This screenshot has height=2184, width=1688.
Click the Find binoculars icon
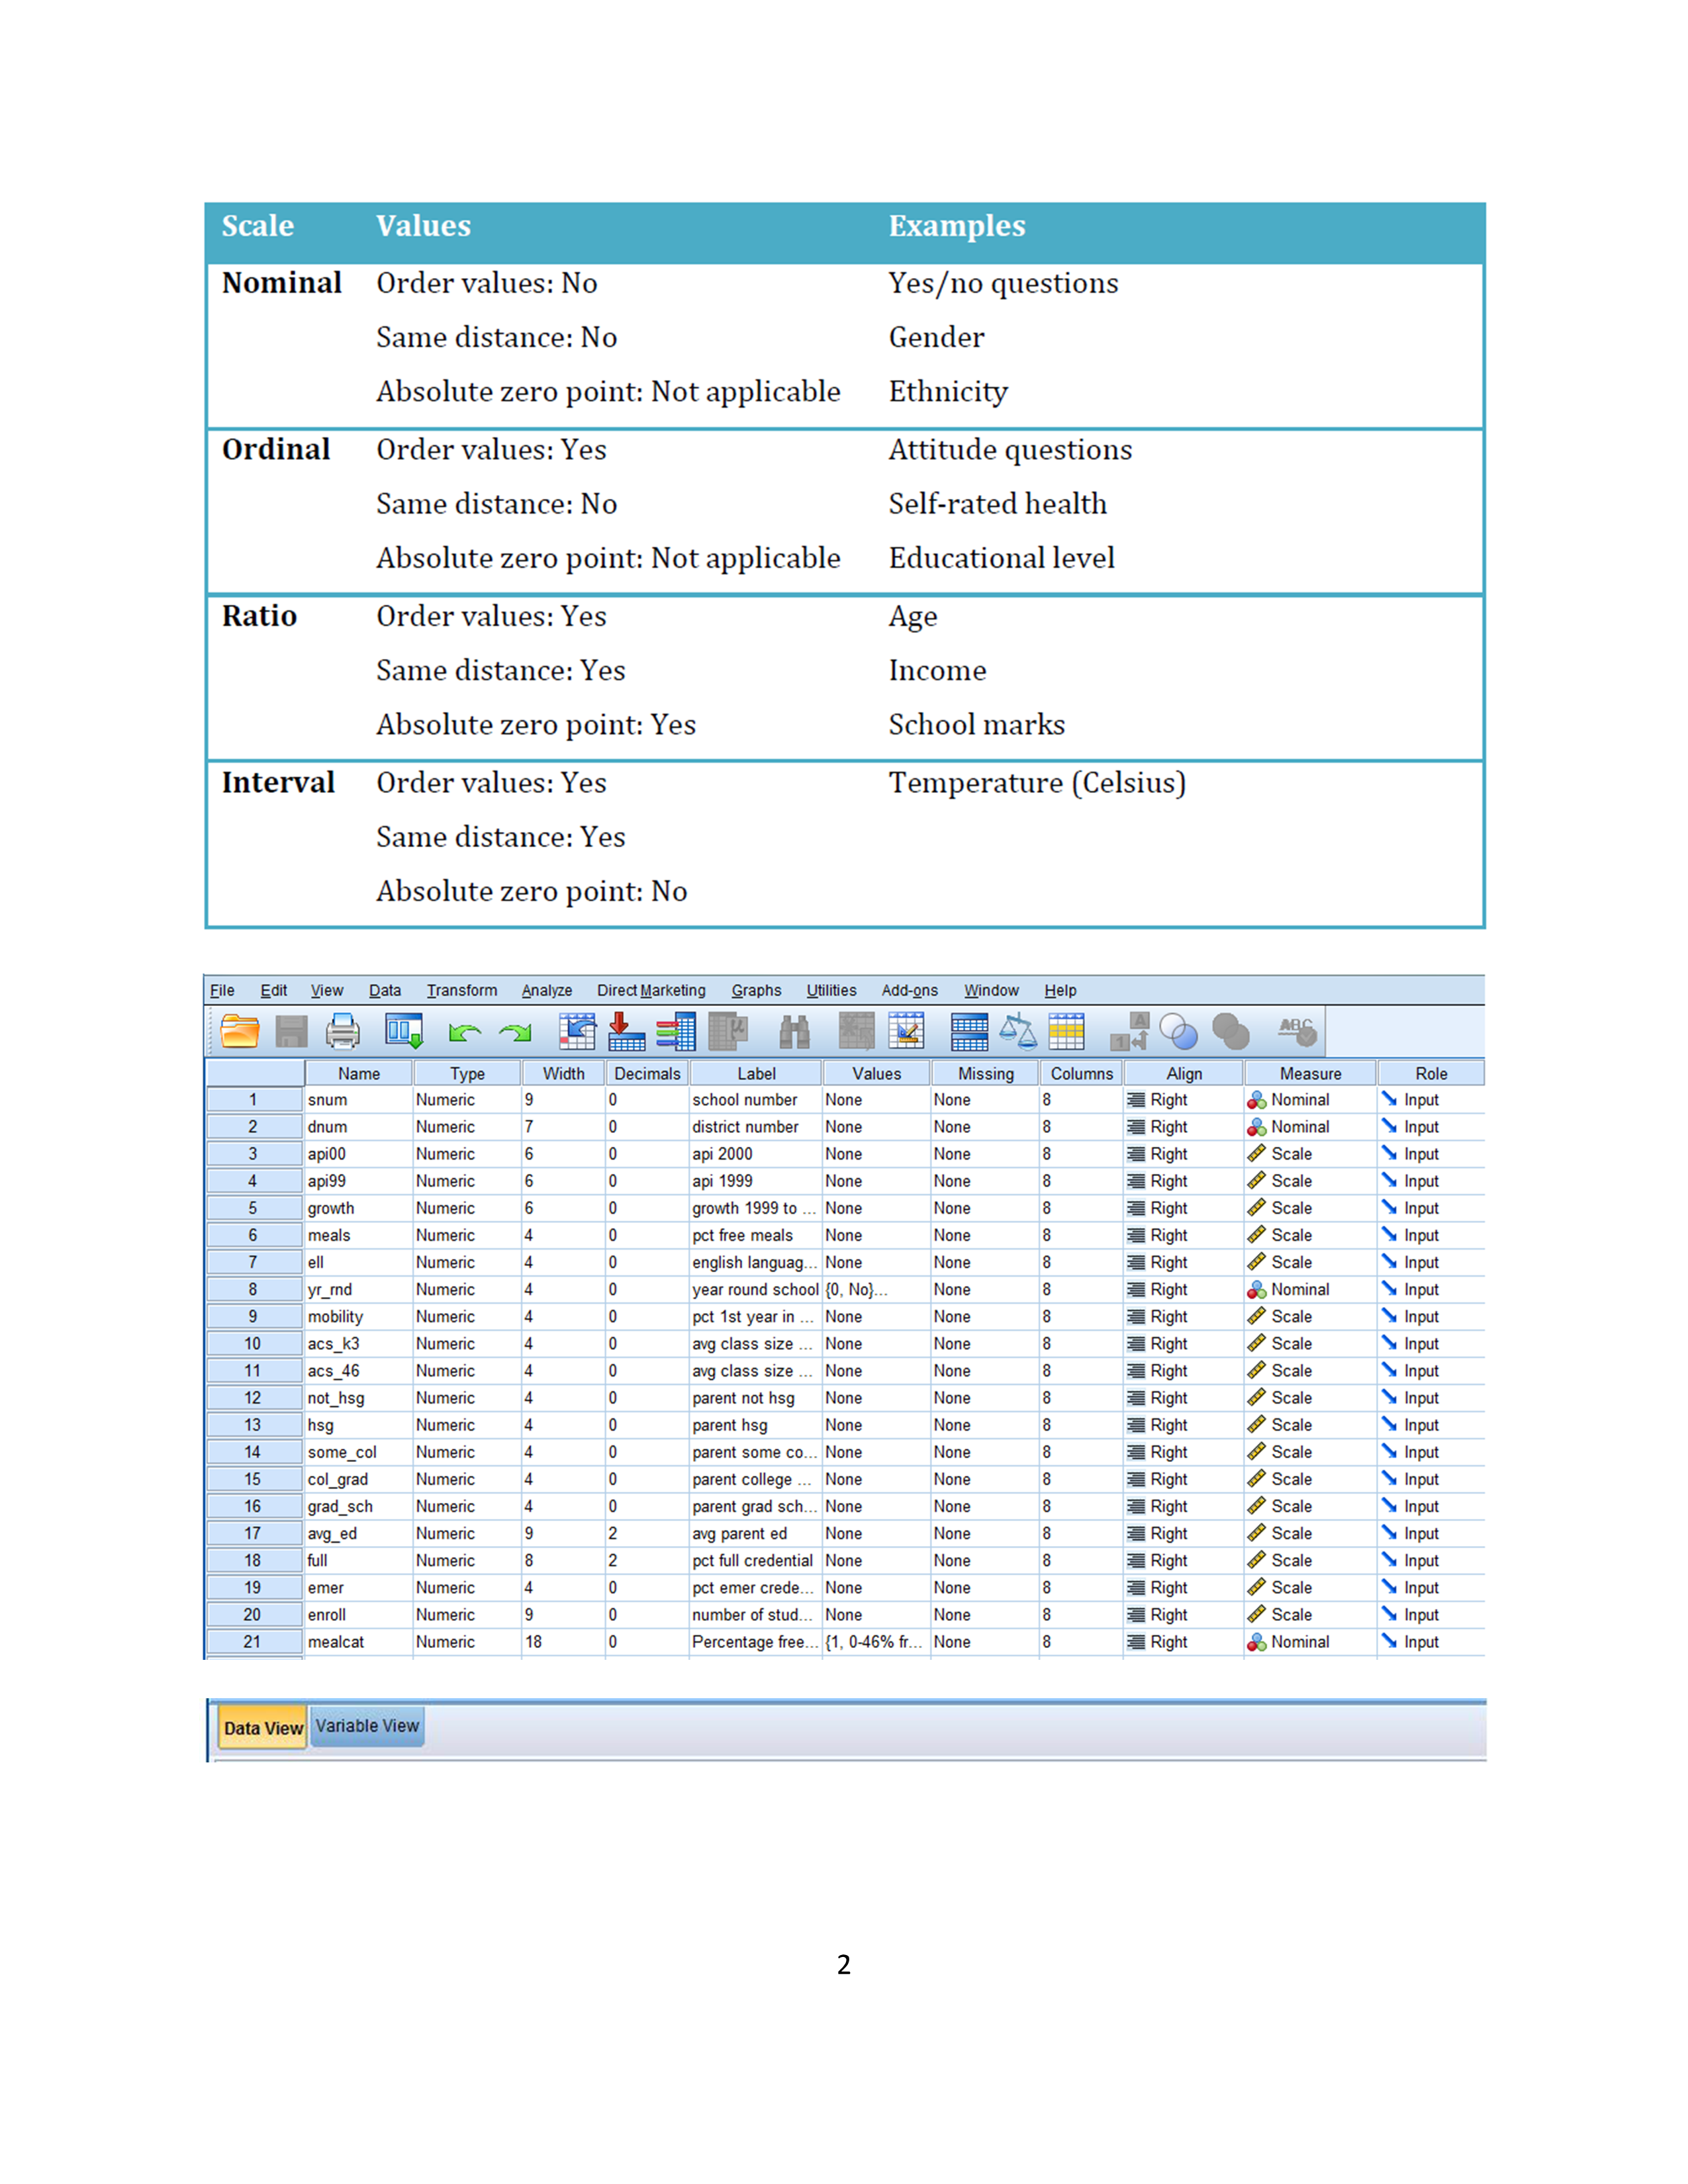(794, 1031)
